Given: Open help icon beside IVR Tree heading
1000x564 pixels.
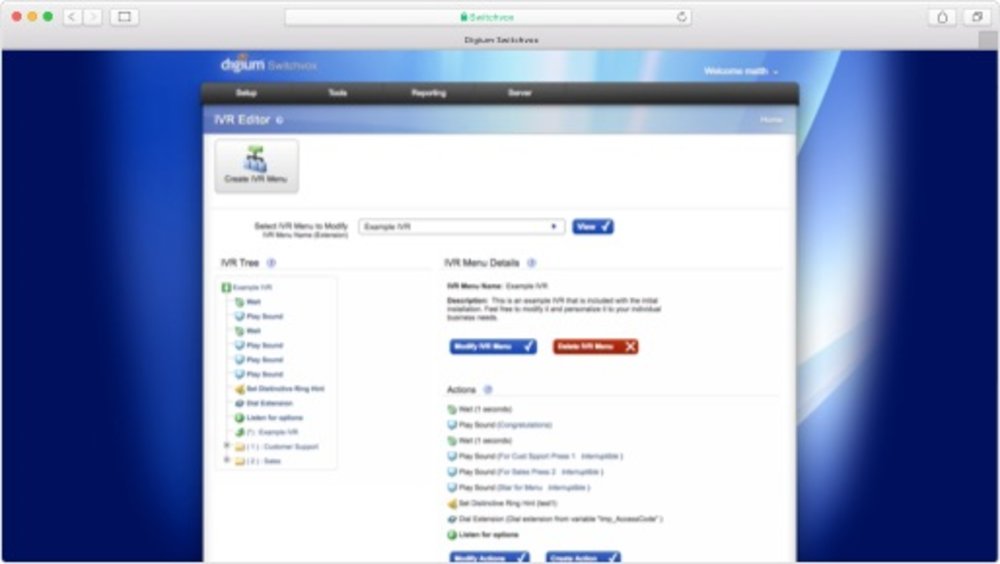Looking at the screenshot, I should (271, 263).
